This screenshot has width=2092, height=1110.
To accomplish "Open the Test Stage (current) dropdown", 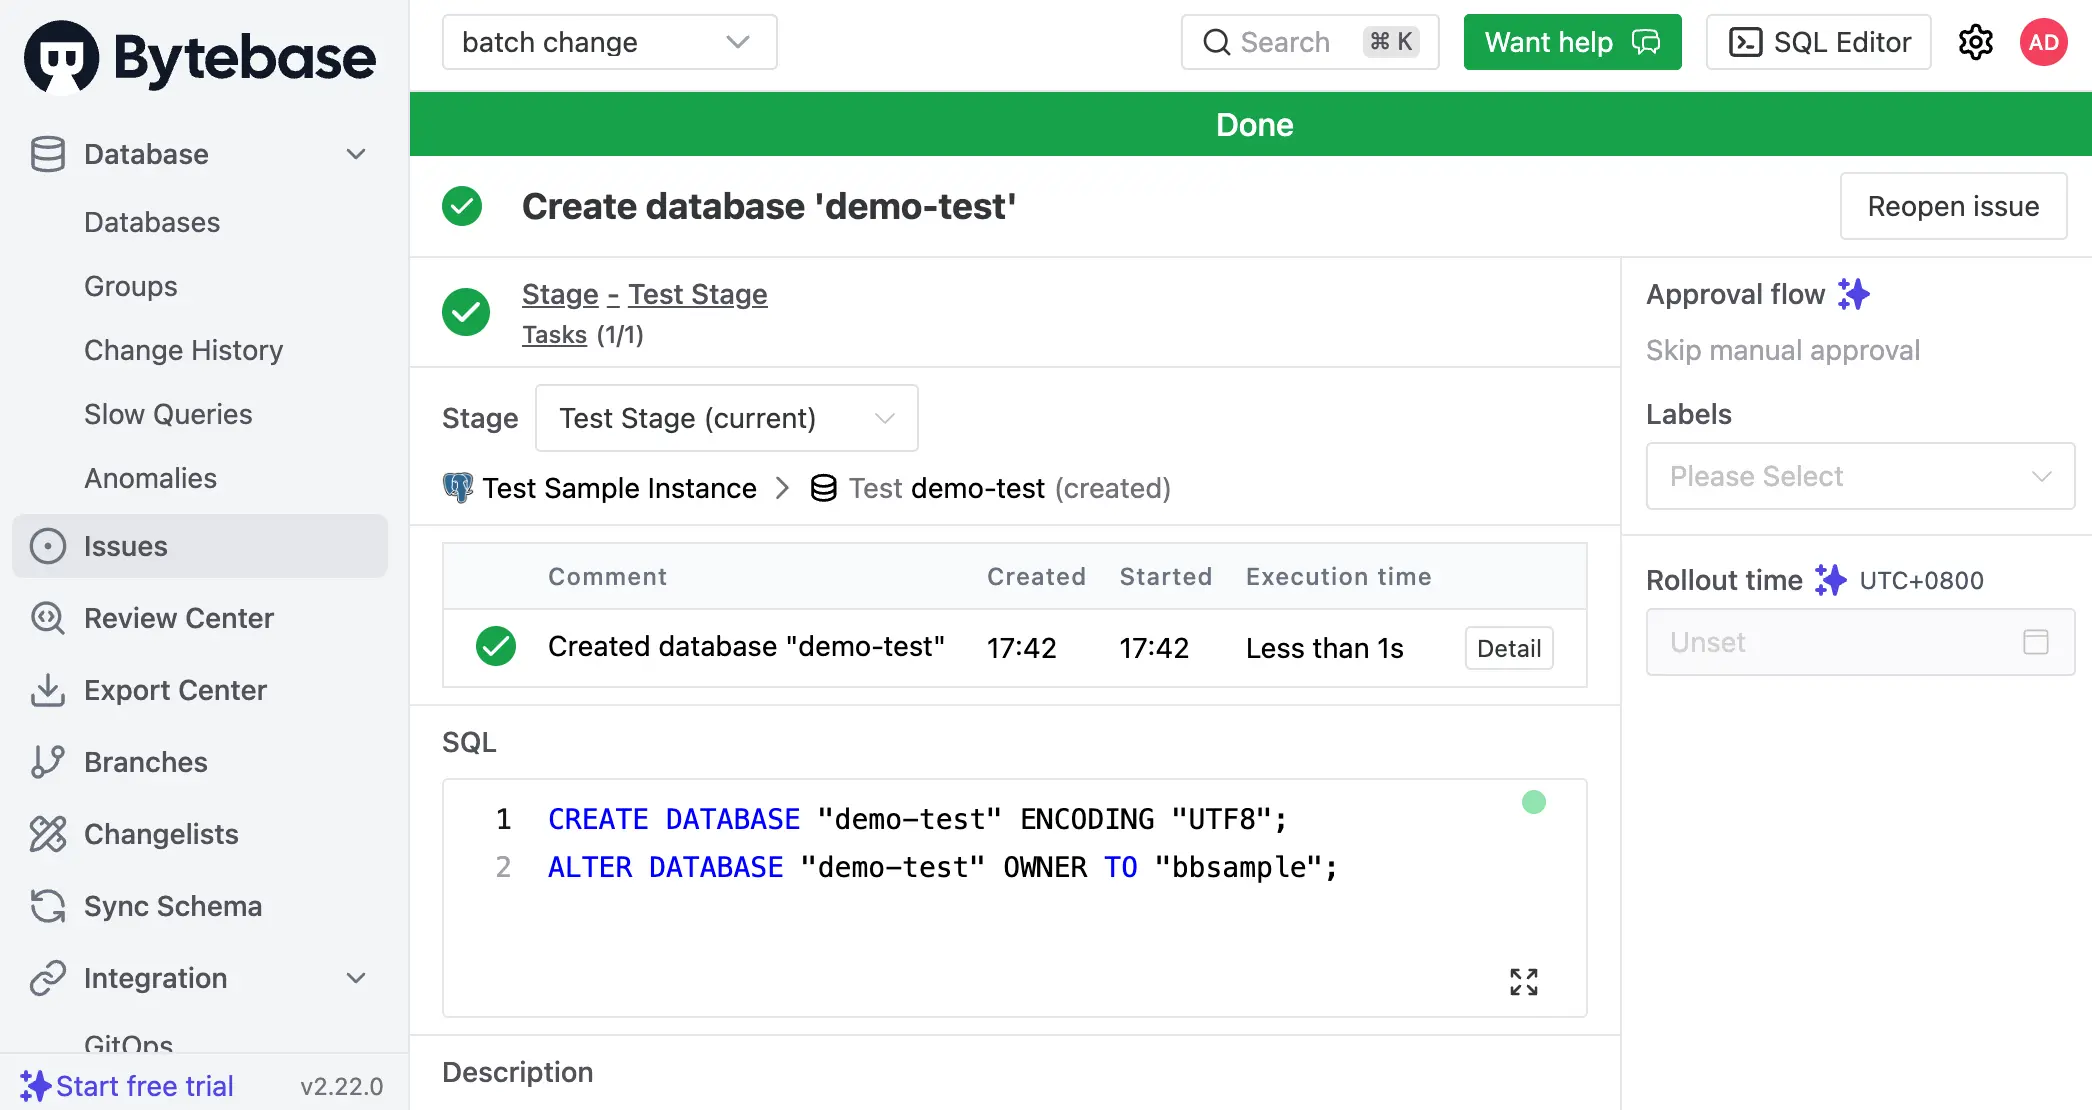I will coord(726,418).
